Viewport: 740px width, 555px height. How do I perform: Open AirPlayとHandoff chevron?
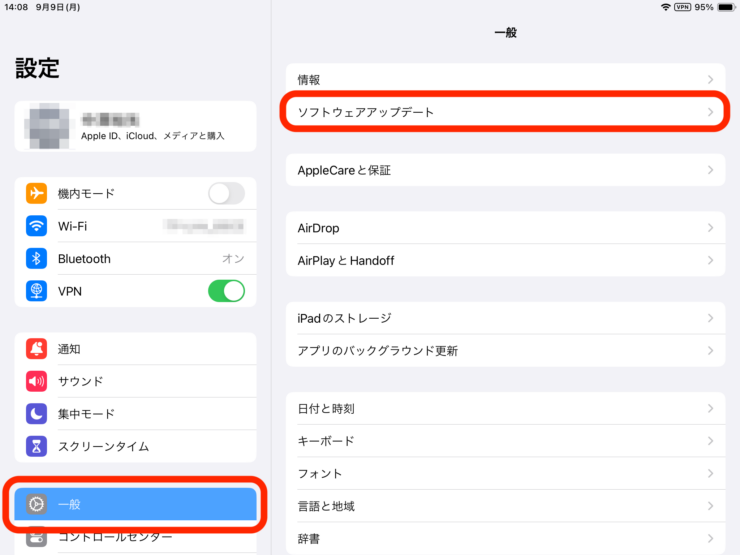coord(710,261)
